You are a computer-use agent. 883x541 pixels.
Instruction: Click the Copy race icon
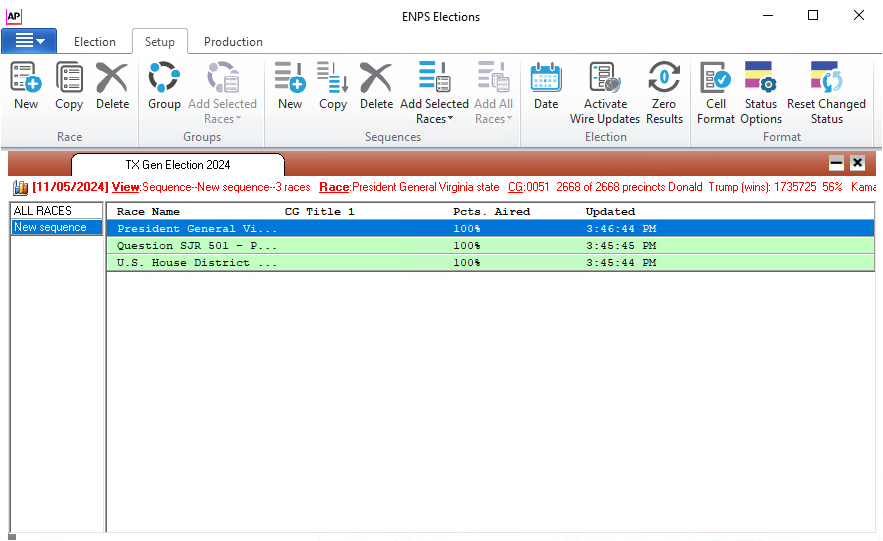click(69, 77)
